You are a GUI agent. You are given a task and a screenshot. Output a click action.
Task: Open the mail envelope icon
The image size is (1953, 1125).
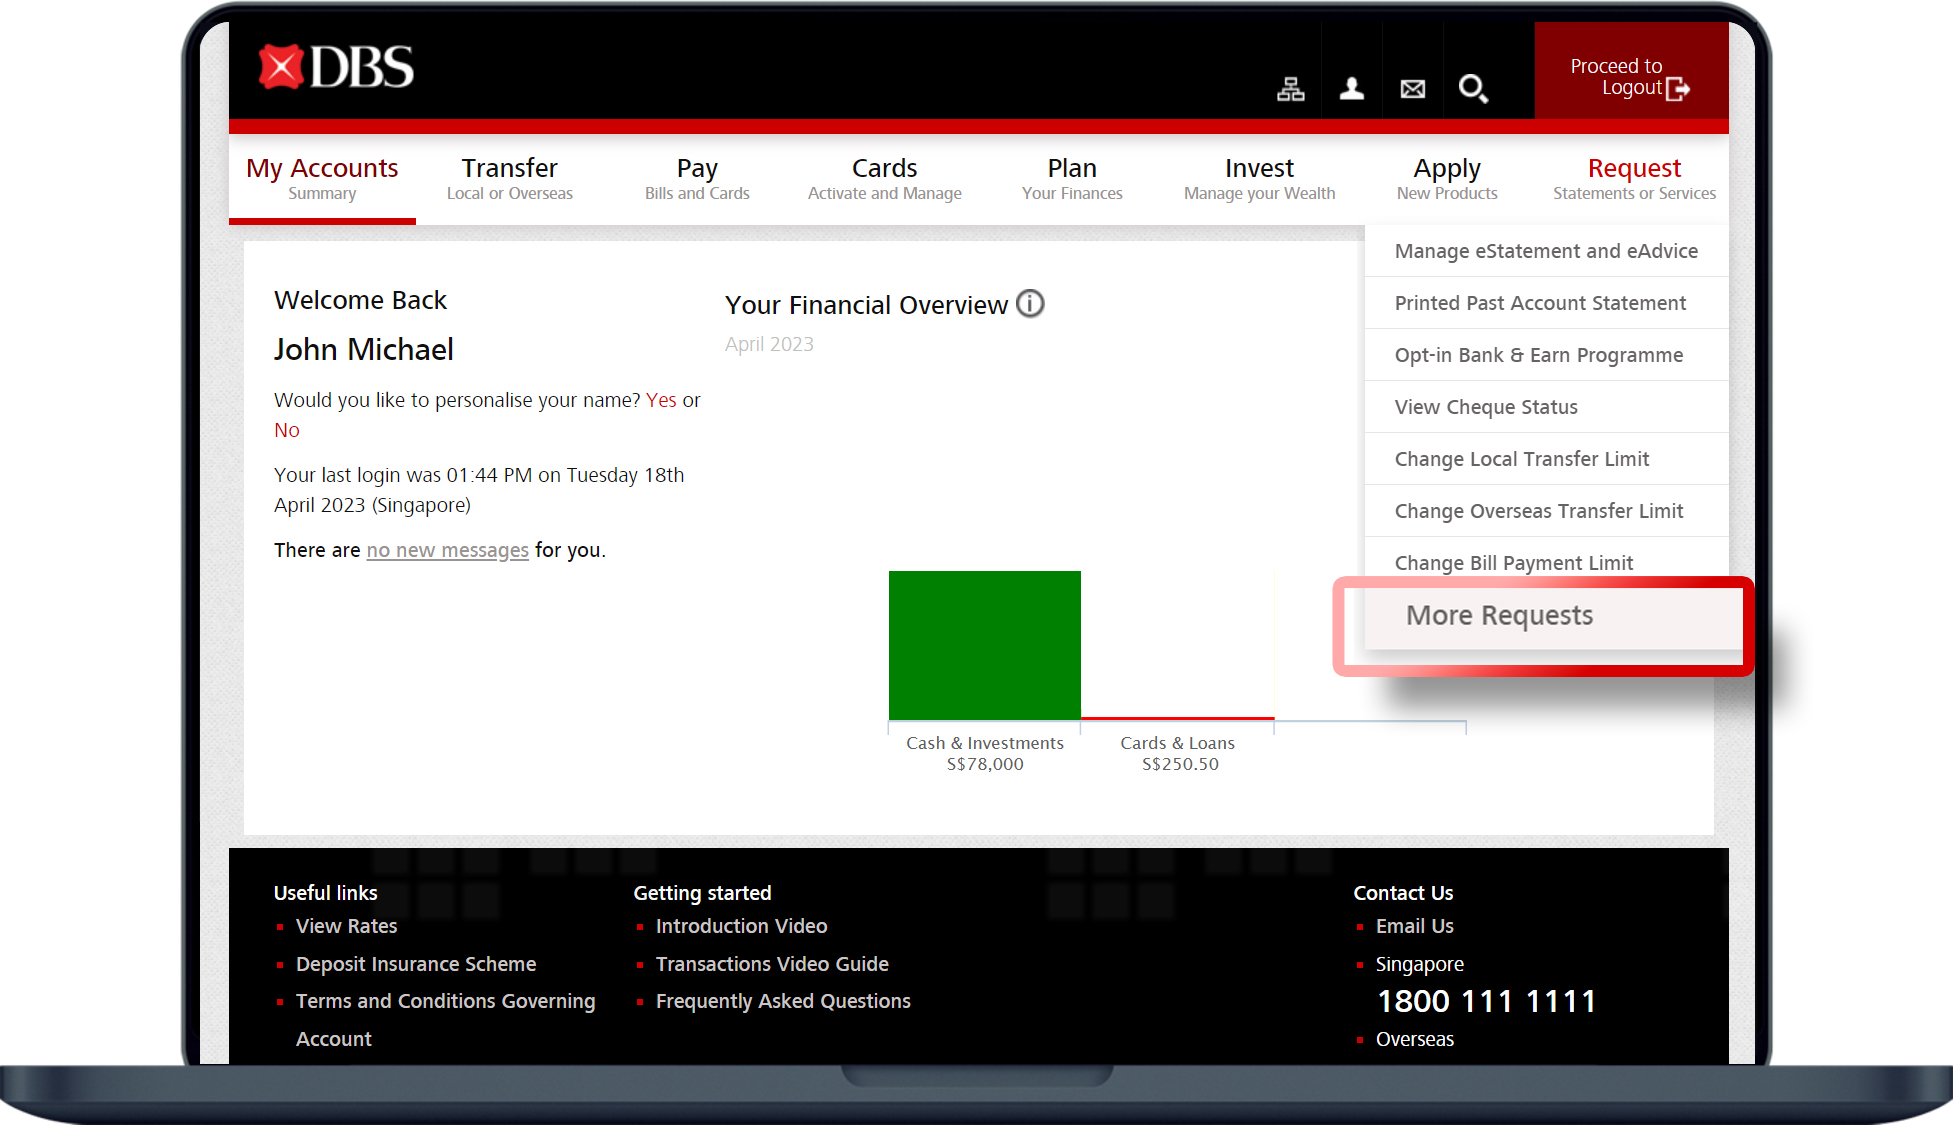click(1413, 89)
